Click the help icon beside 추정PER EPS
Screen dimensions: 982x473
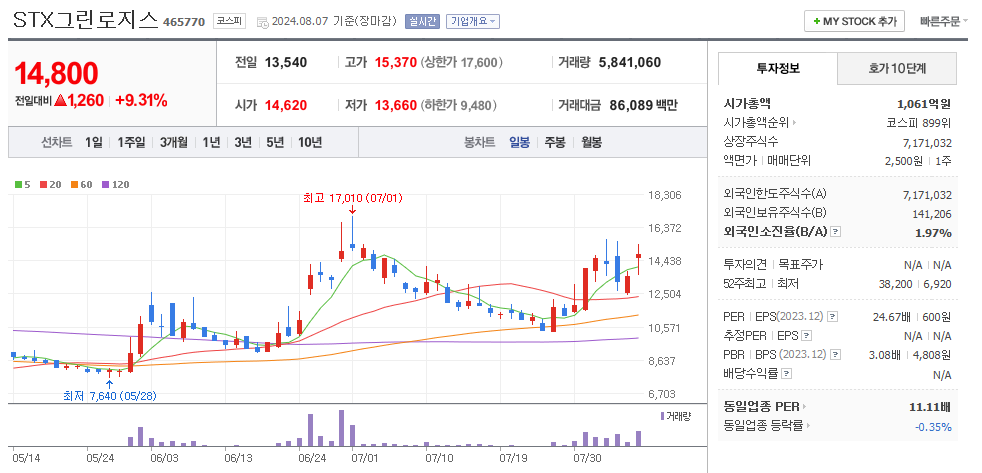(x=807, y=336)
